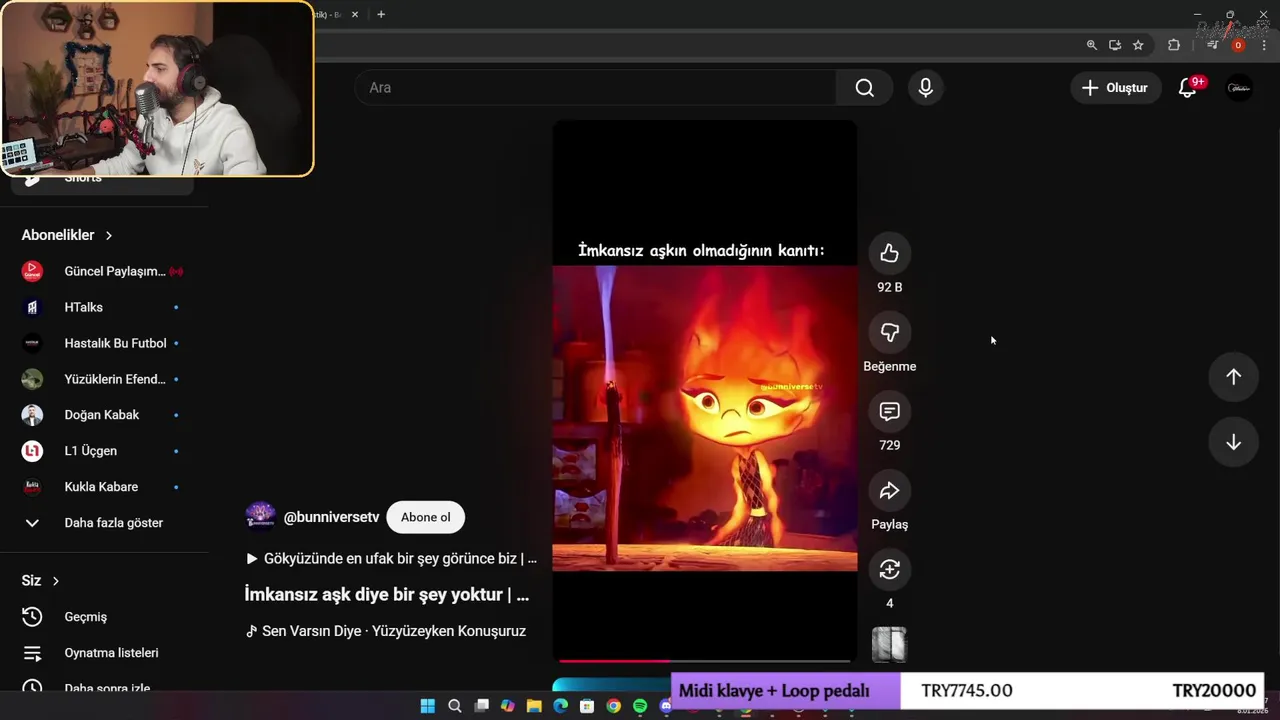This screenshot has height=720, width=1280.
Task: Click Google Chrome icon in taskbar
Action: pyautogui.click(x=613, y=706)
